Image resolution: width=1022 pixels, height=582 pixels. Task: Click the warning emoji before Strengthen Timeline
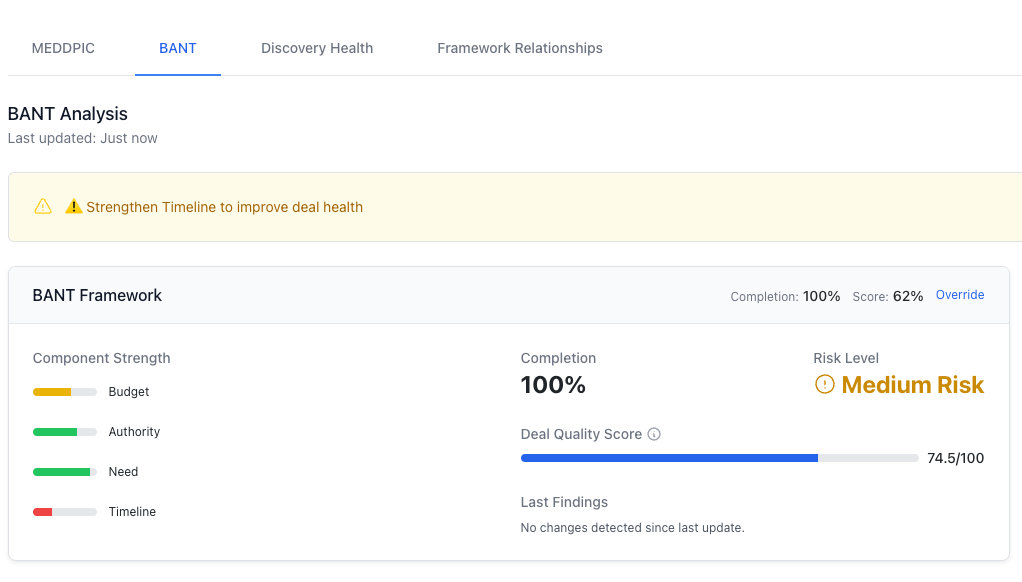pos(74,207)
